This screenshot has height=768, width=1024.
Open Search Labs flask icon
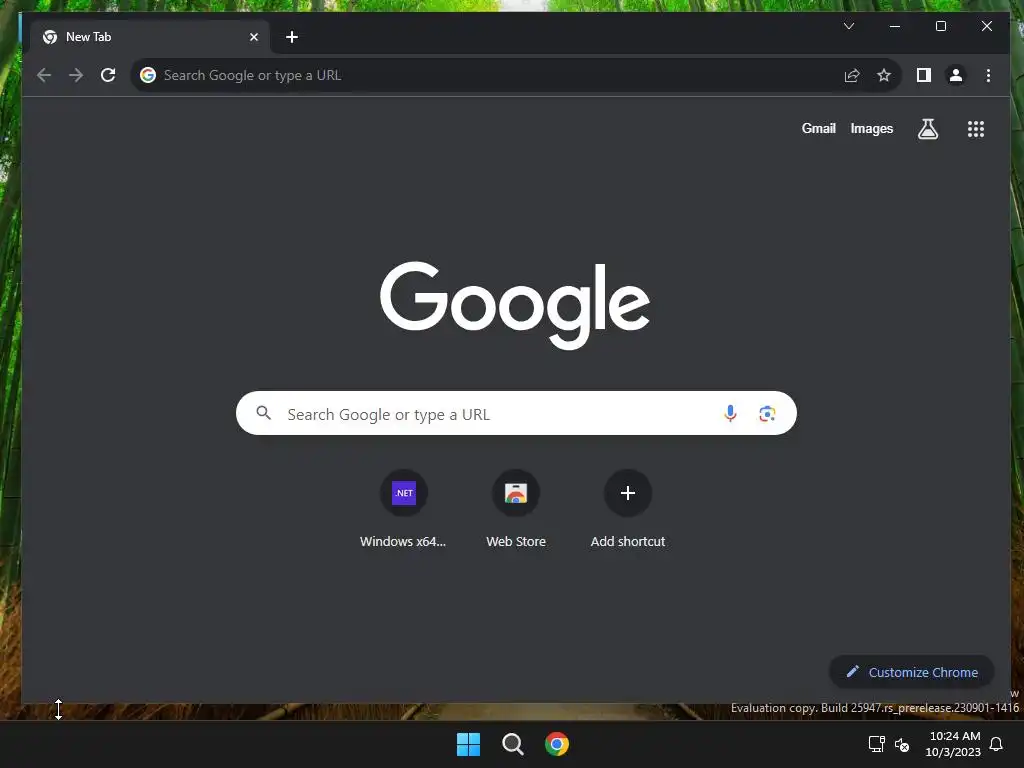click(x=927, y=129)
